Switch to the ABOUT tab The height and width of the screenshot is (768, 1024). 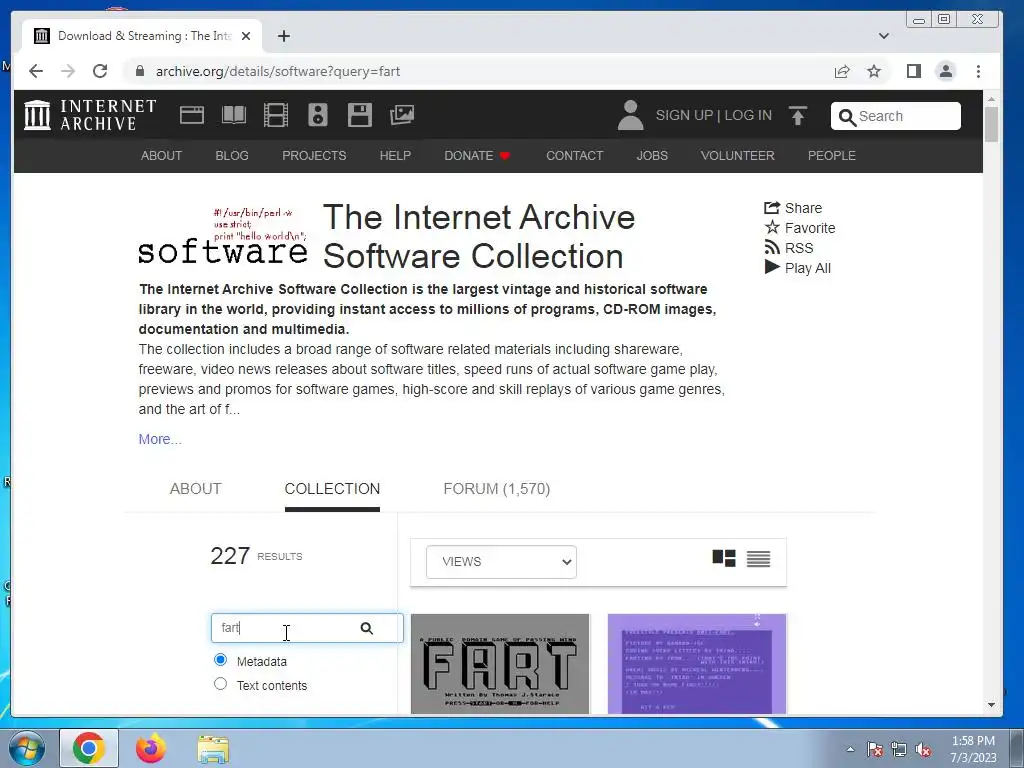pos(195,488)
